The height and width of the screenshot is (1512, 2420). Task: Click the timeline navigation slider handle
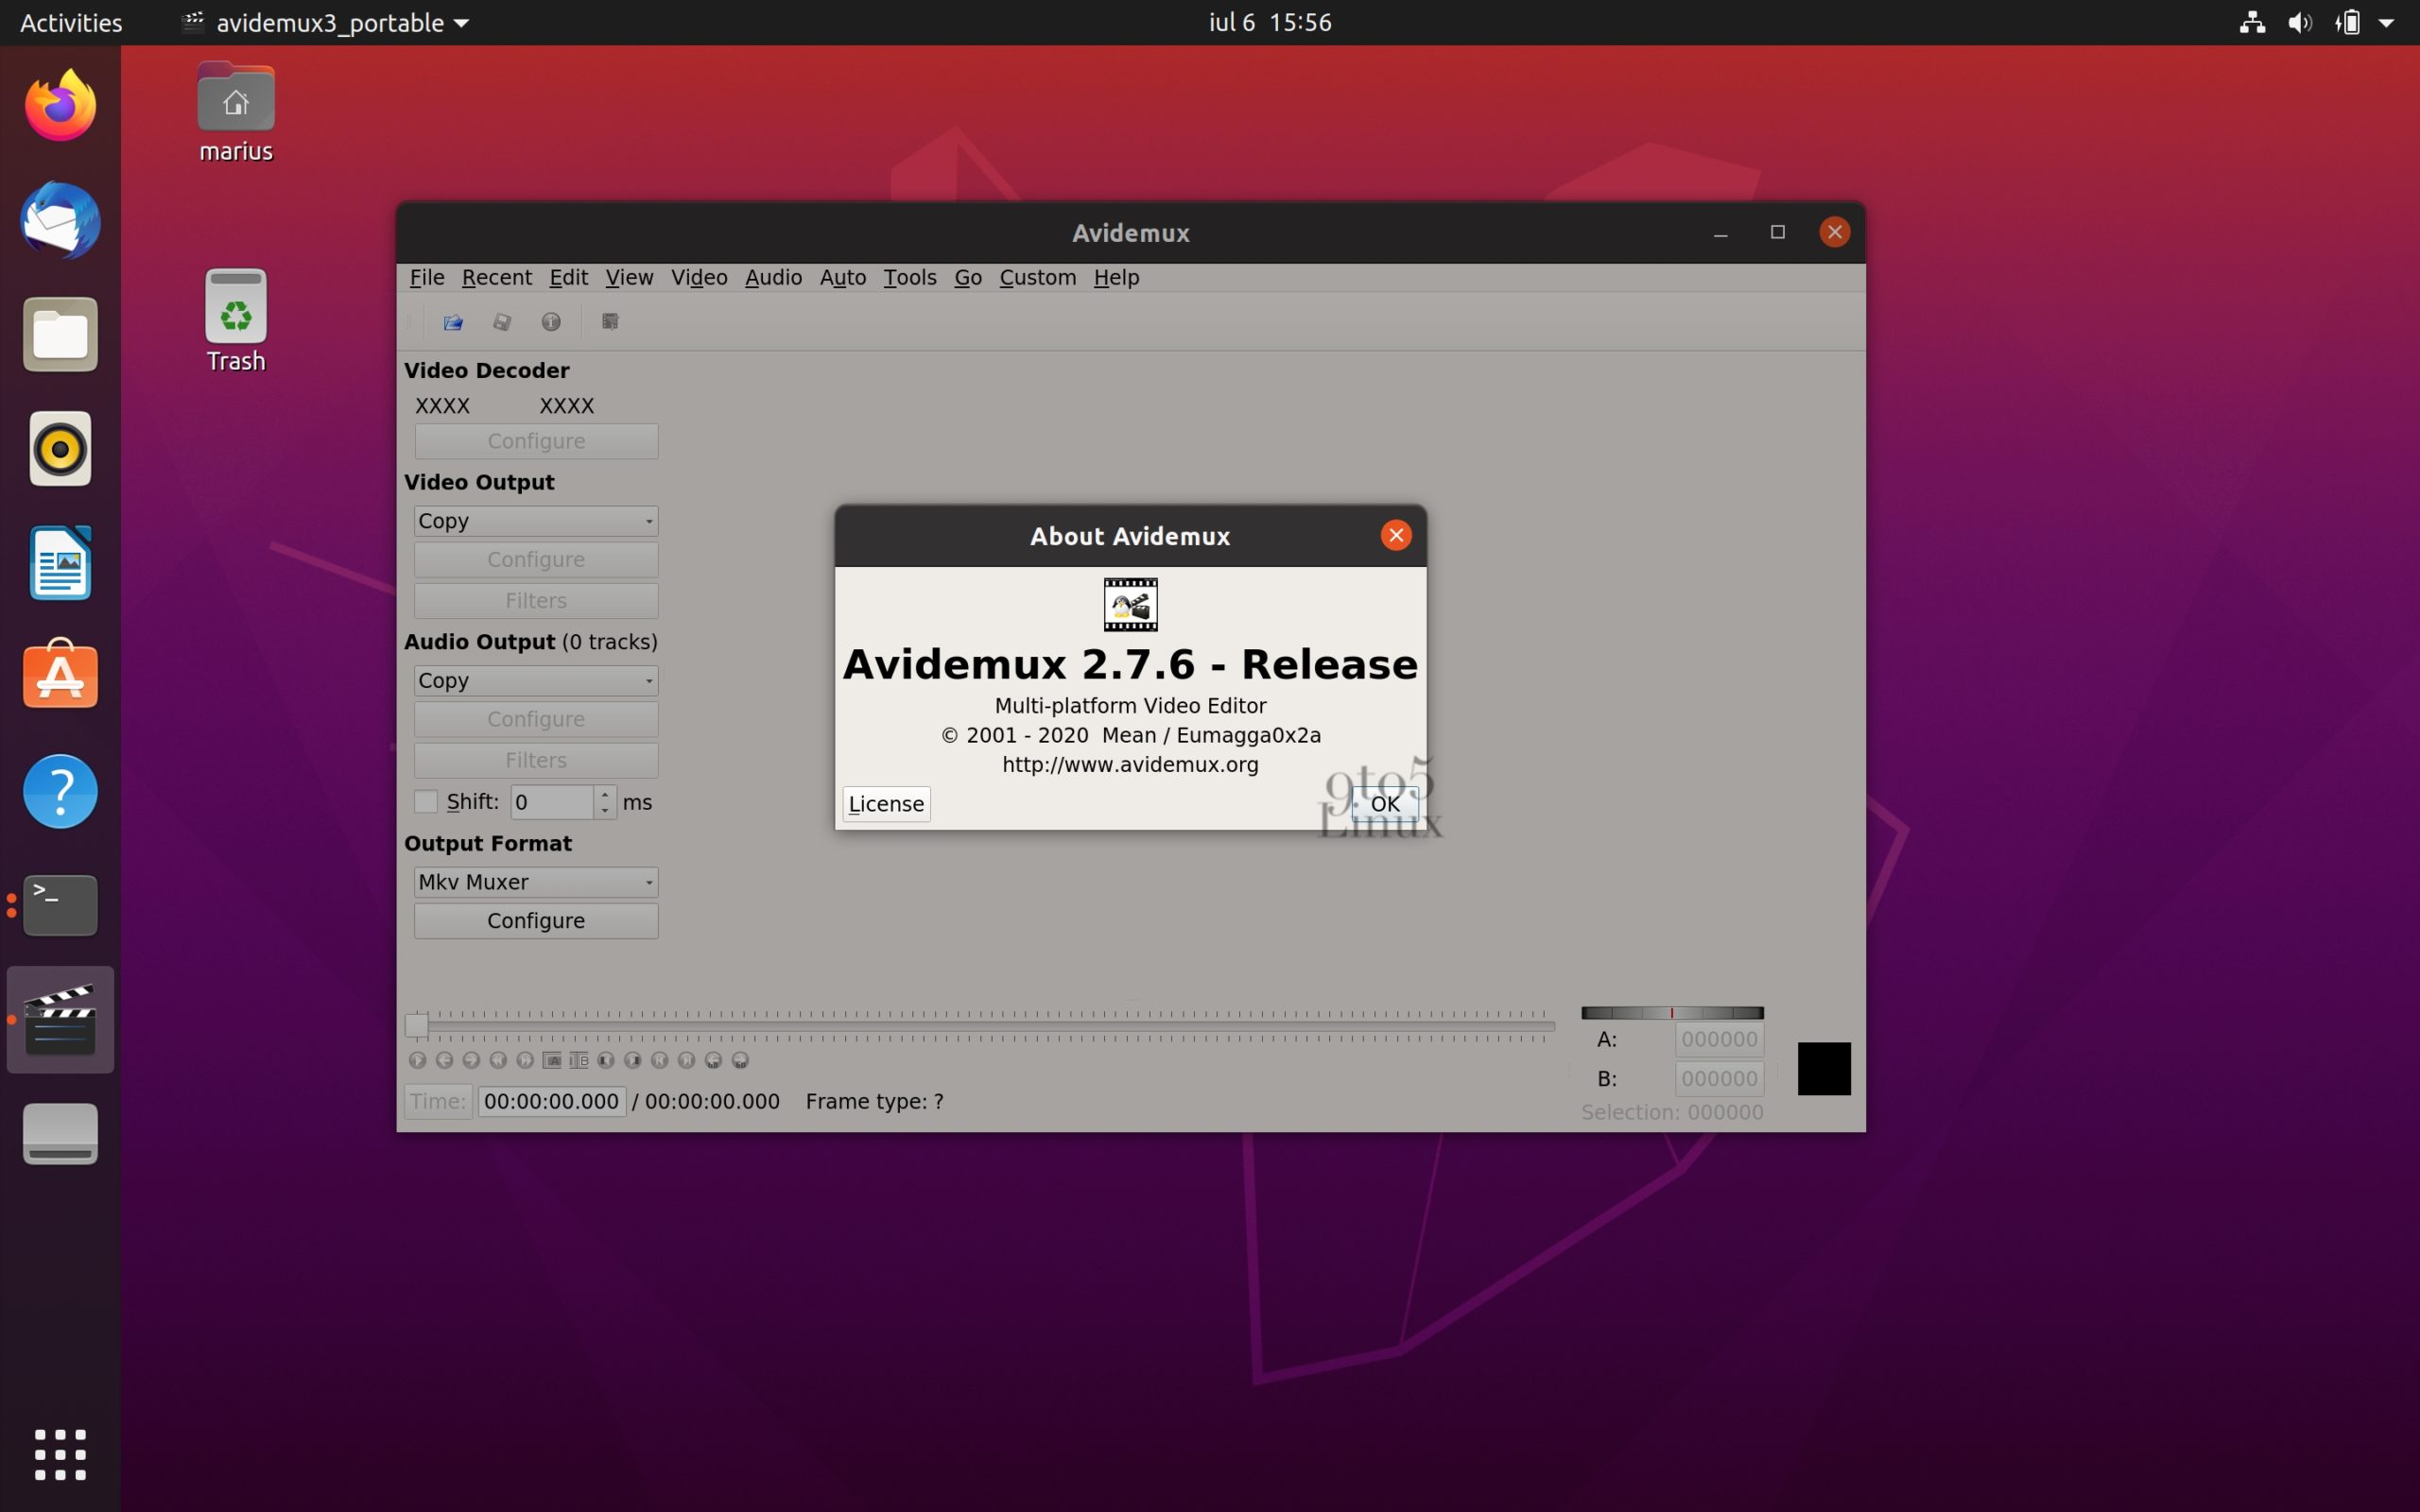tap(416, 1025)
